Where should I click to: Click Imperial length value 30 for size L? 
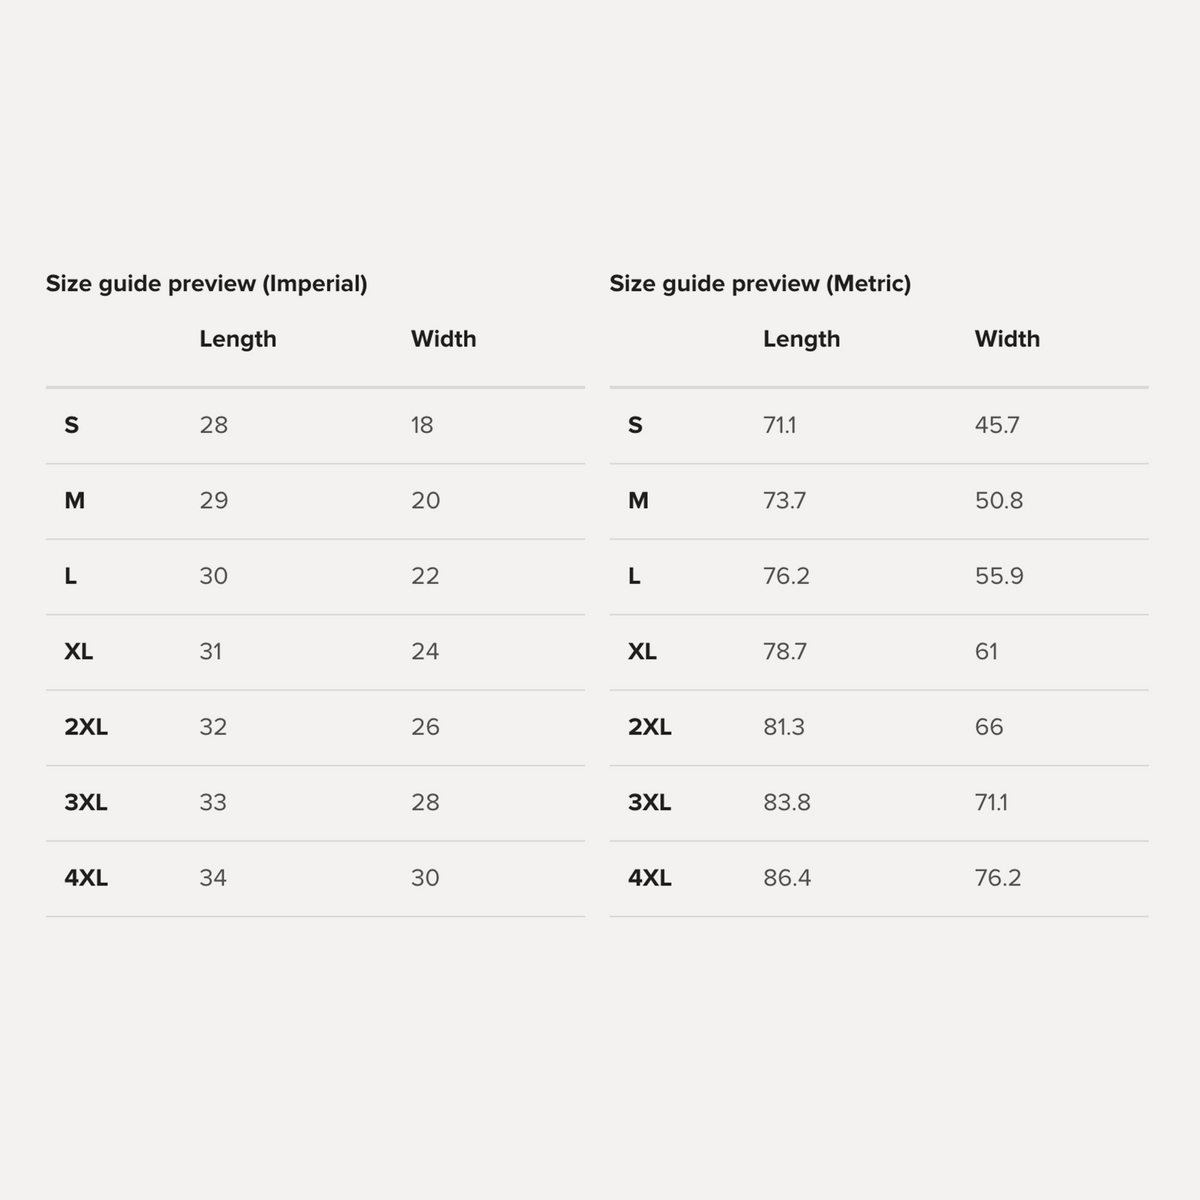click(x=214, y=576)
